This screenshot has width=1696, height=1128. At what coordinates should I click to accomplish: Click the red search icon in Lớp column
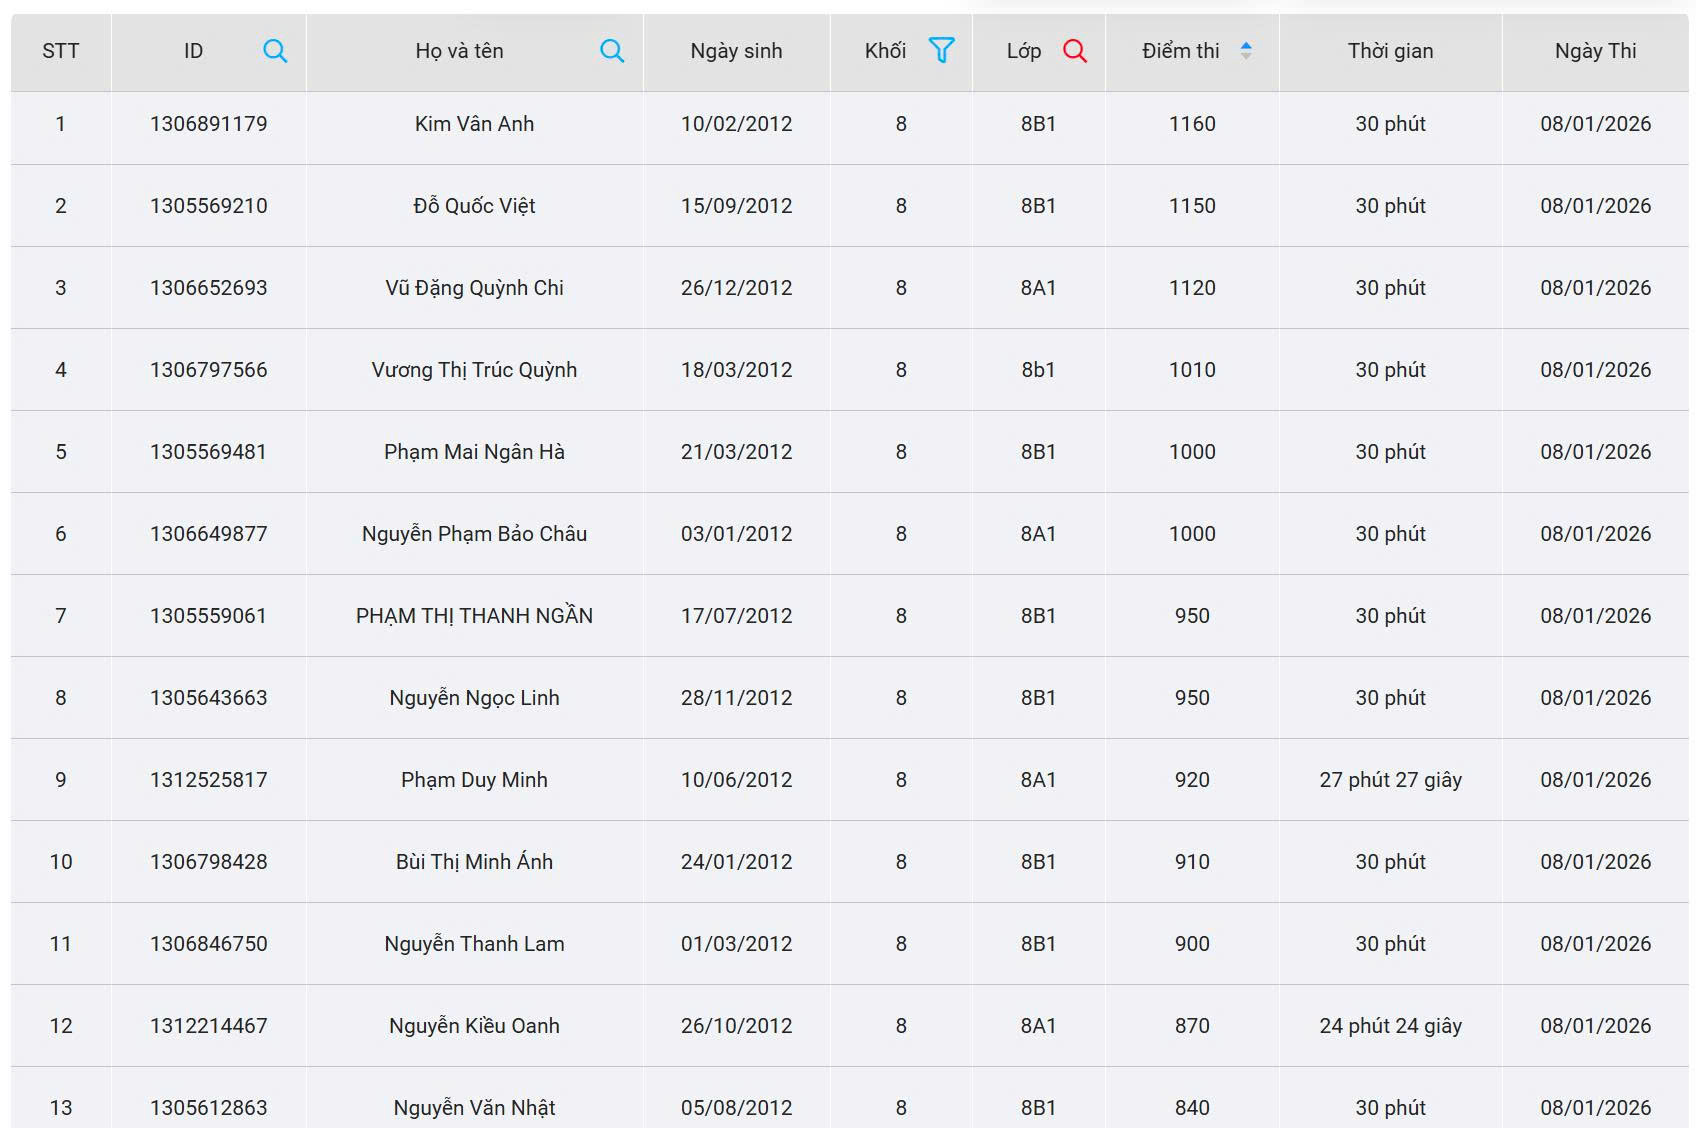pyautogui.click(x=1075, y=51)
